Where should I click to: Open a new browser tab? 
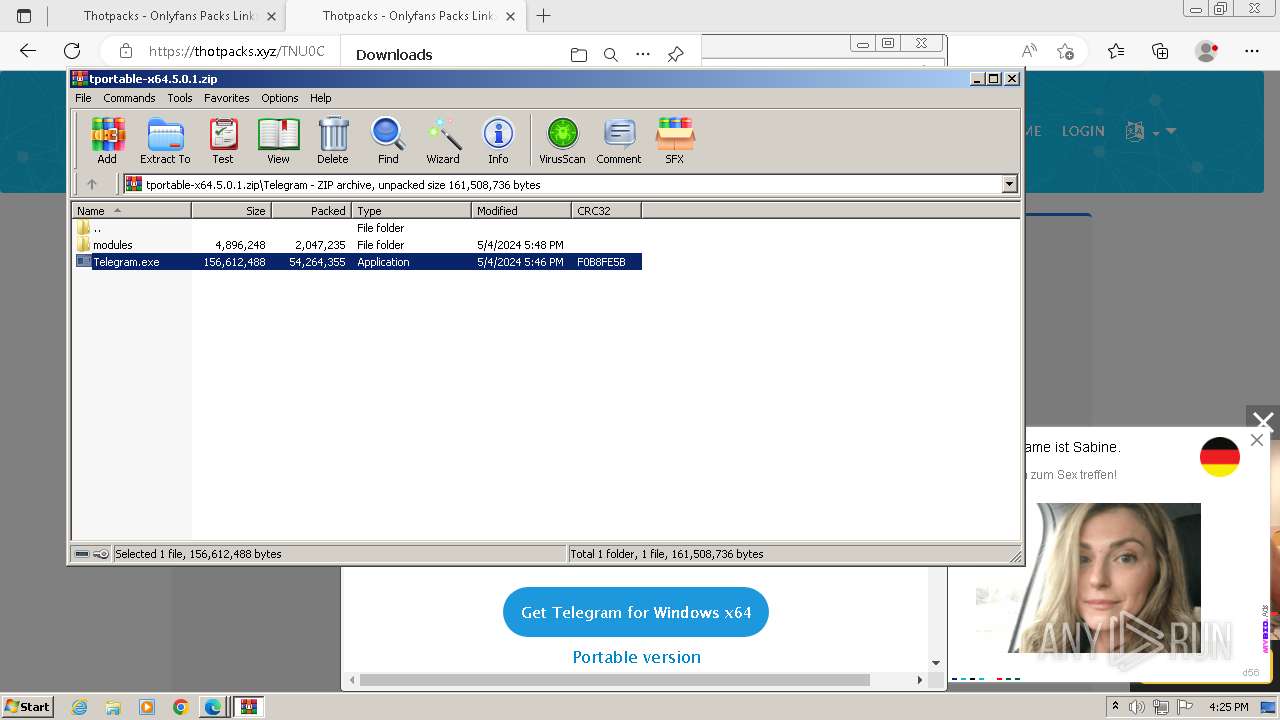click(543, 16)
